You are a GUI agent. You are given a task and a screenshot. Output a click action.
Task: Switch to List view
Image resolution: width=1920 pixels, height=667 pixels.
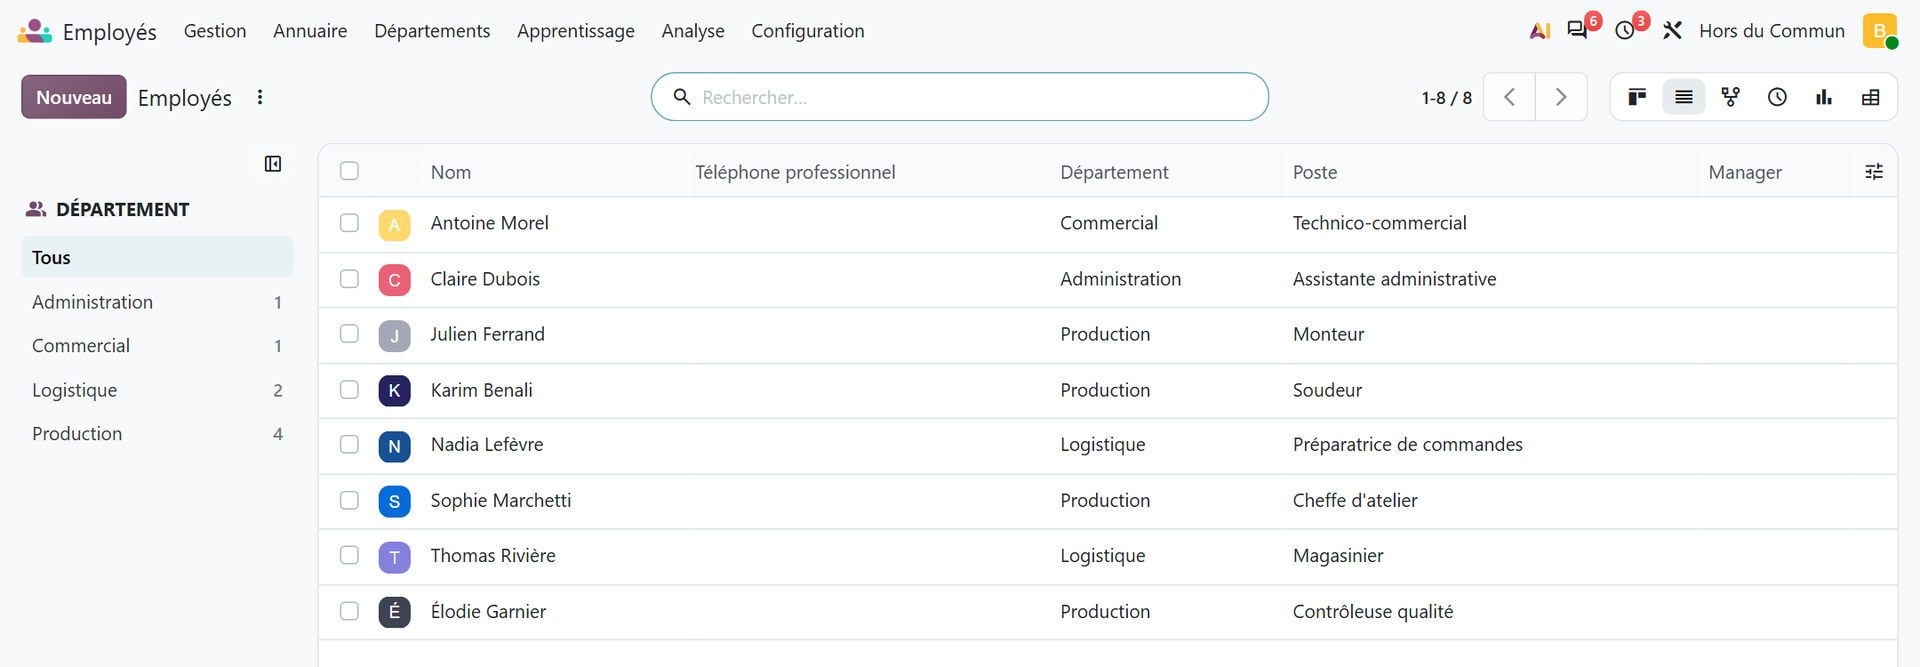click(1684, 97)
